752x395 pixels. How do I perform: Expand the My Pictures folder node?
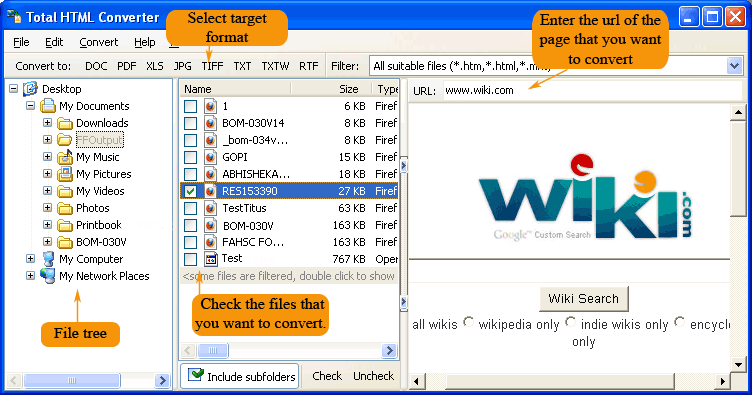[x=47, y=174]
